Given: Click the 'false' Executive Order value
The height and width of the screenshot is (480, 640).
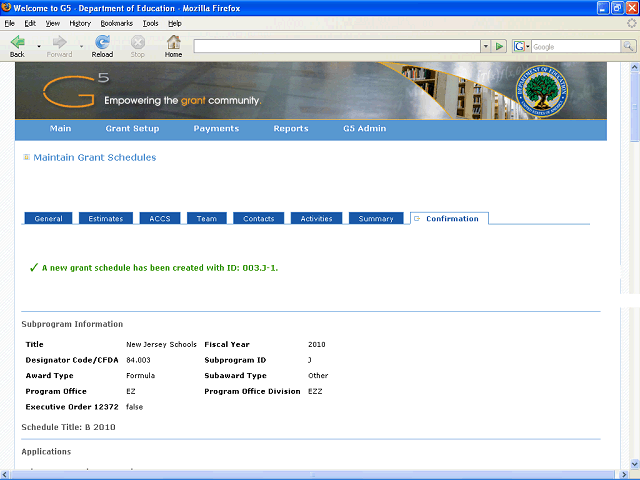Looking at the screenshot, I should [x=134, y=407].
